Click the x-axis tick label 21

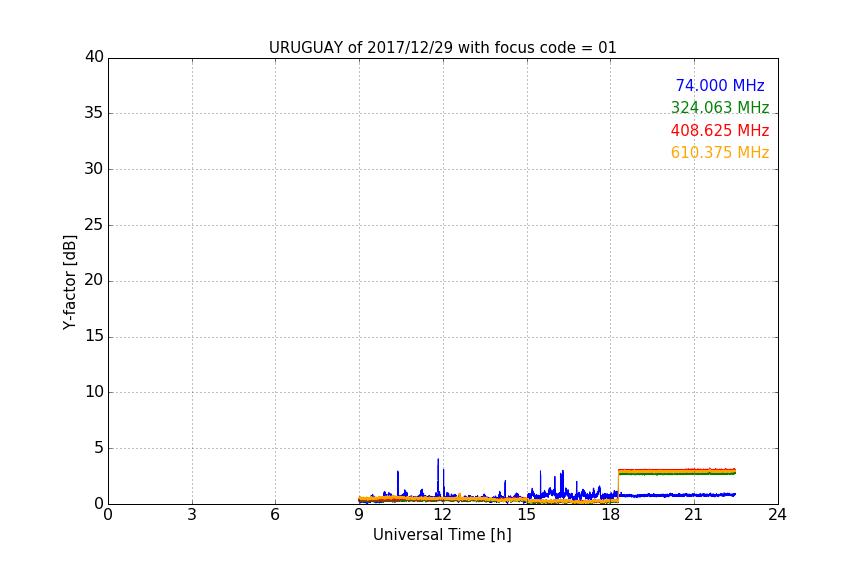694,515
